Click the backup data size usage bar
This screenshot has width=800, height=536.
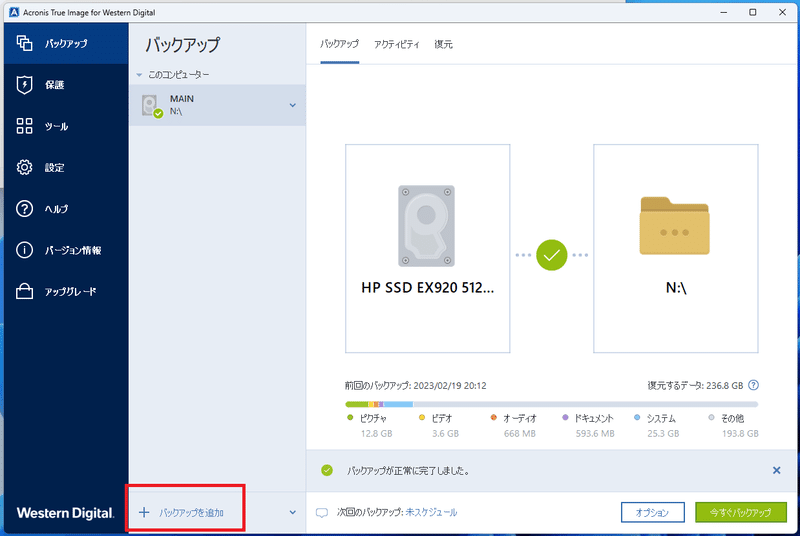pos(552,404)
